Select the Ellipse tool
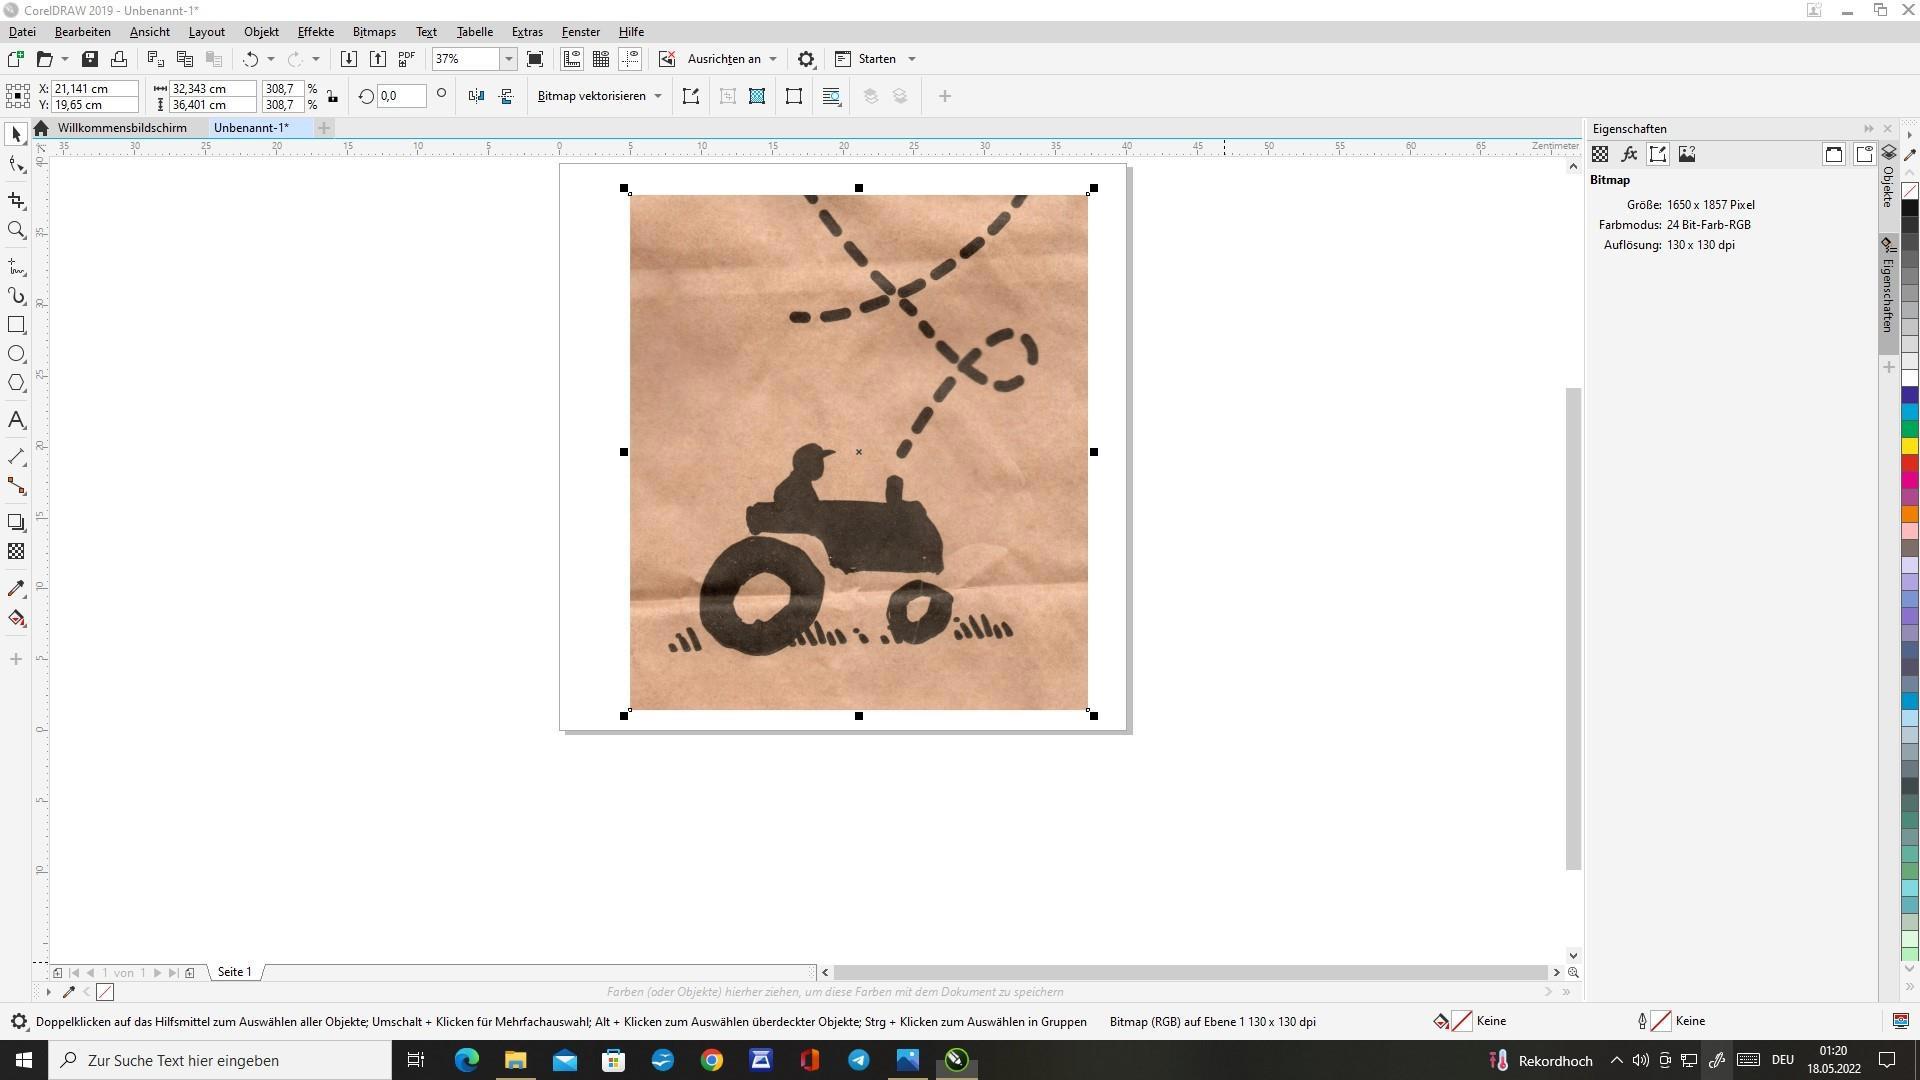The width and height of the screenshot is (1920, 1080). pos(16,354)
